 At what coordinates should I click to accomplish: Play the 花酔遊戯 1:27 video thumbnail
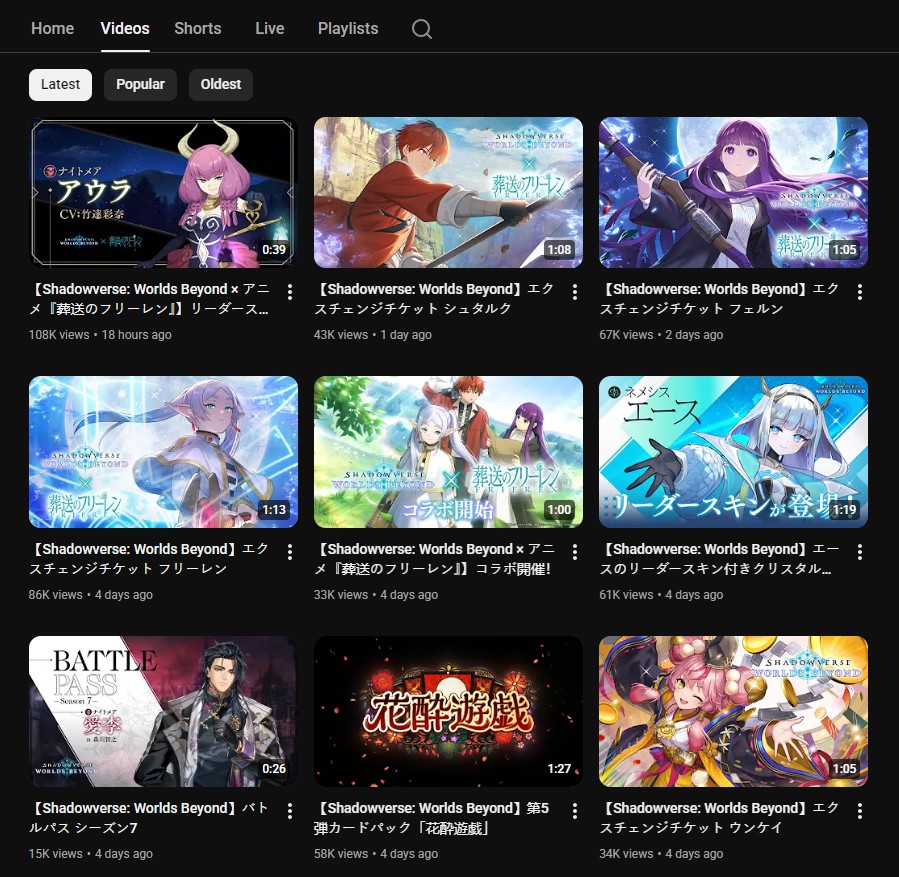point(448,711)
